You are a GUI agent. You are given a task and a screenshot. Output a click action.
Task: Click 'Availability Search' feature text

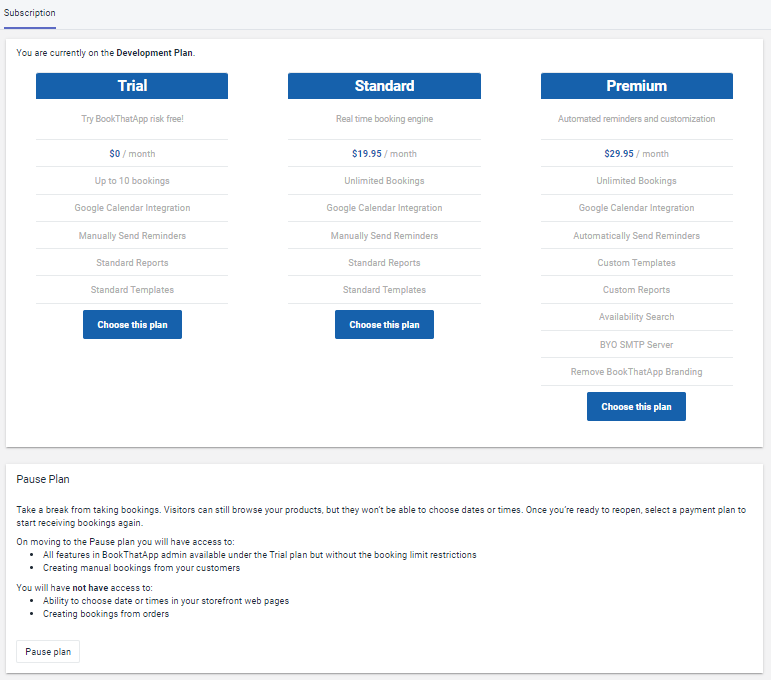636,317
